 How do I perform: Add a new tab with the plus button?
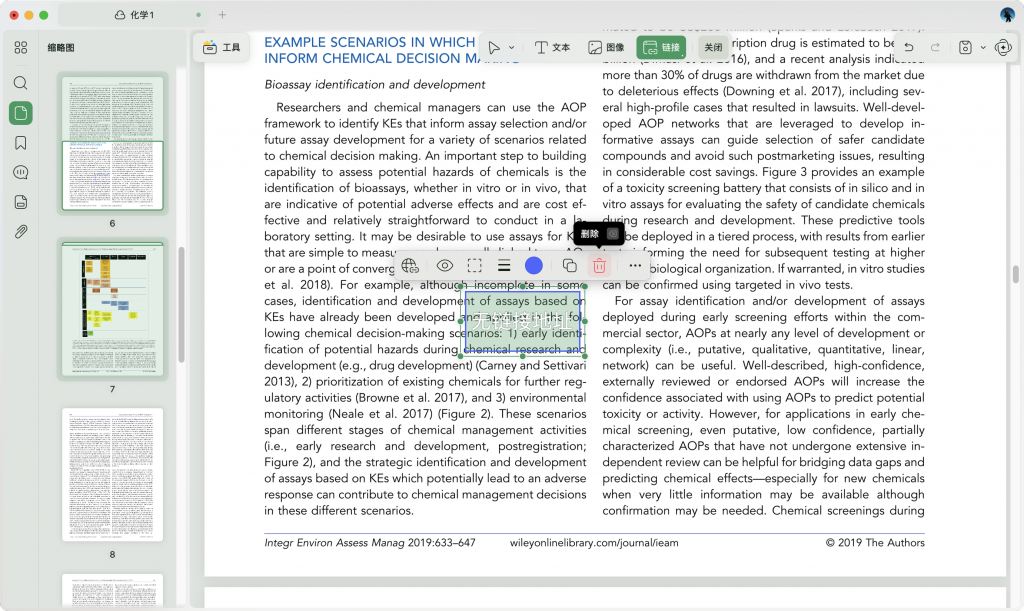[222, 14]
